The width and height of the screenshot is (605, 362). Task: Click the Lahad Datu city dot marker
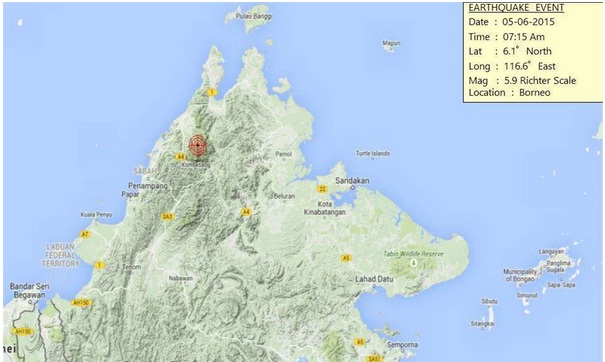coord(374,286)
